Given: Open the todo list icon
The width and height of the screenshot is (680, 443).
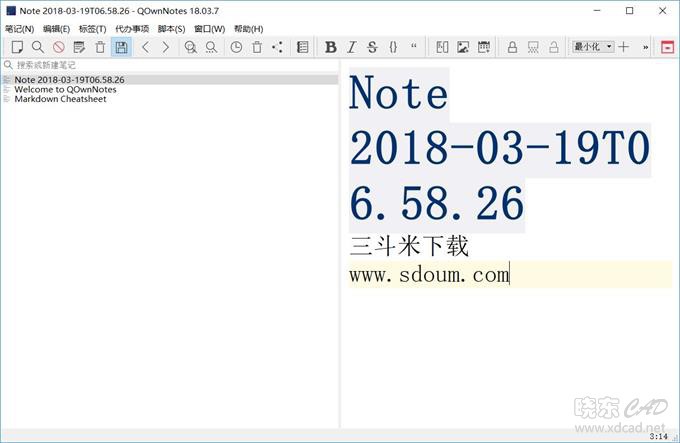Looking at the screenshot, I should pyautogui.click(x=302, y=47).
